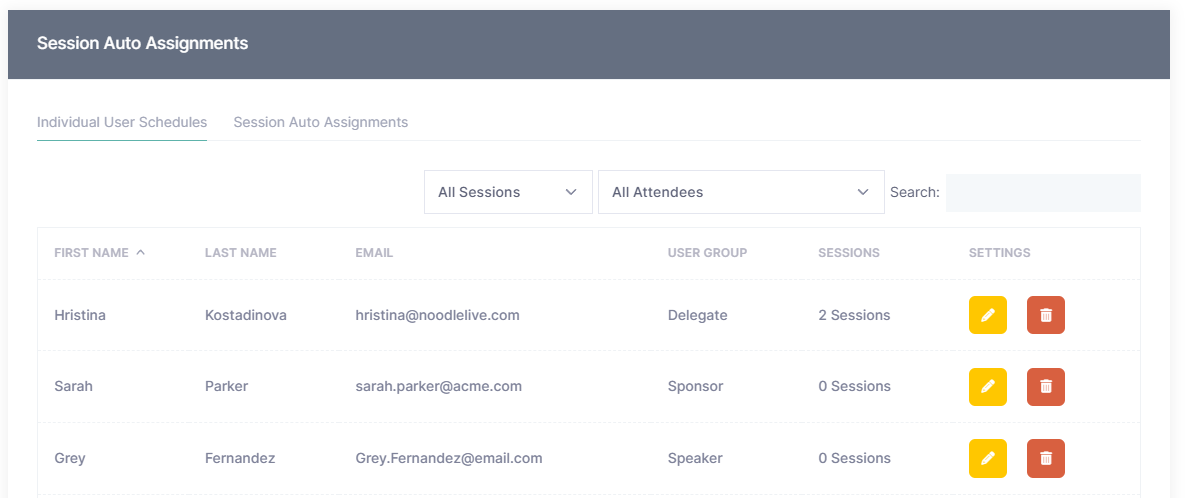The height and width of the screenshot is (498, 1186).
Task: Delete Grey Fernandez's row with trash icon
Action: tap(1045, 458)
